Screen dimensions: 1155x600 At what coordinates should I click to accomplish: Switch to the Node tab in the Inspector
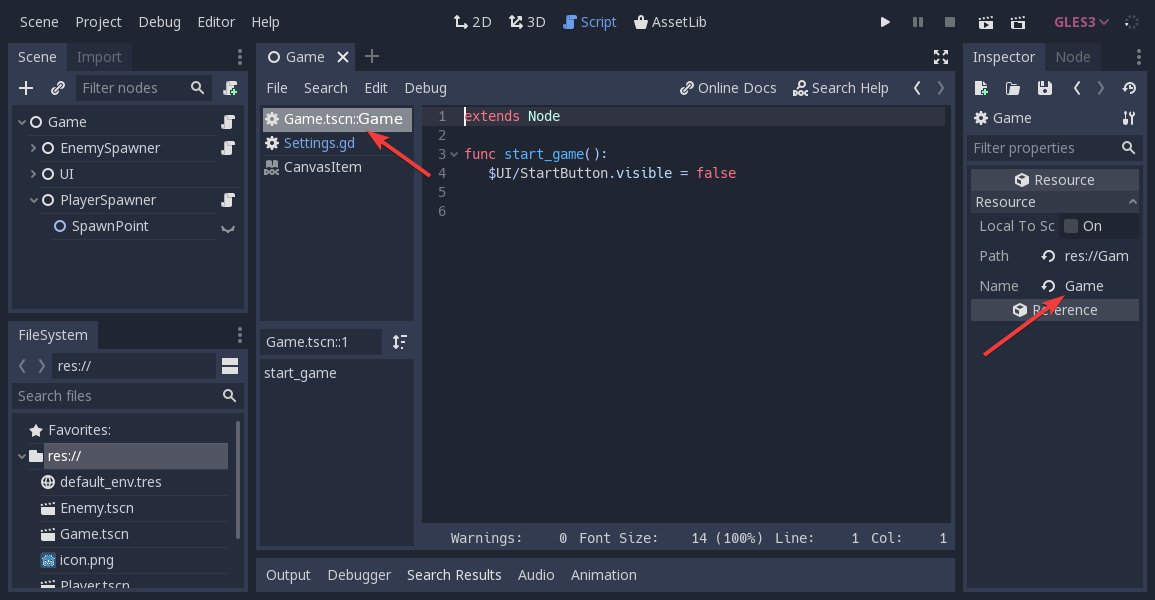(x=1073, y=57)
